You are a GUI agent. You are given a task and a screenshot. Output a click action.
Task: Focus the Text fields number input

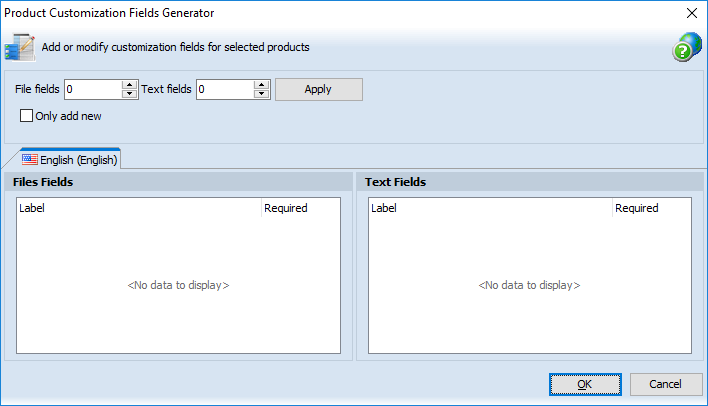pyautogui.click(x=225, y=90)
